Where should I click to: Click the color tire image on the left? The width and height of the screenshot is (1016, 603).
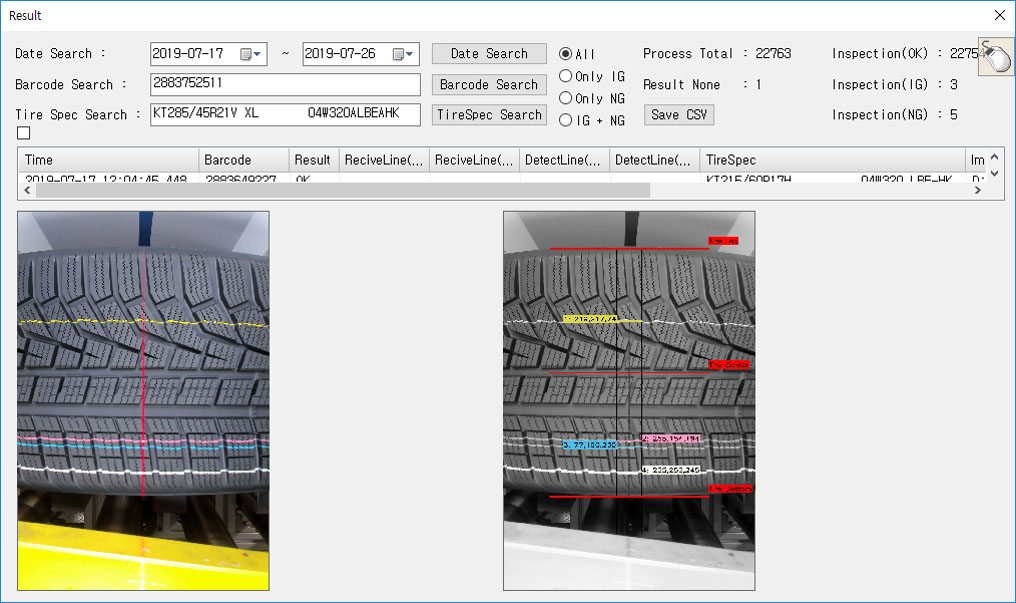pos(143,400)
